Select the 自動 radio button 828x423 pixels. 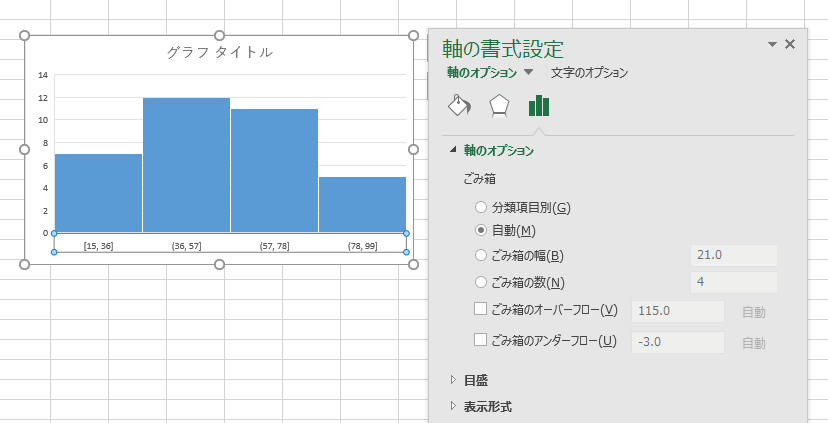(481, 230)
